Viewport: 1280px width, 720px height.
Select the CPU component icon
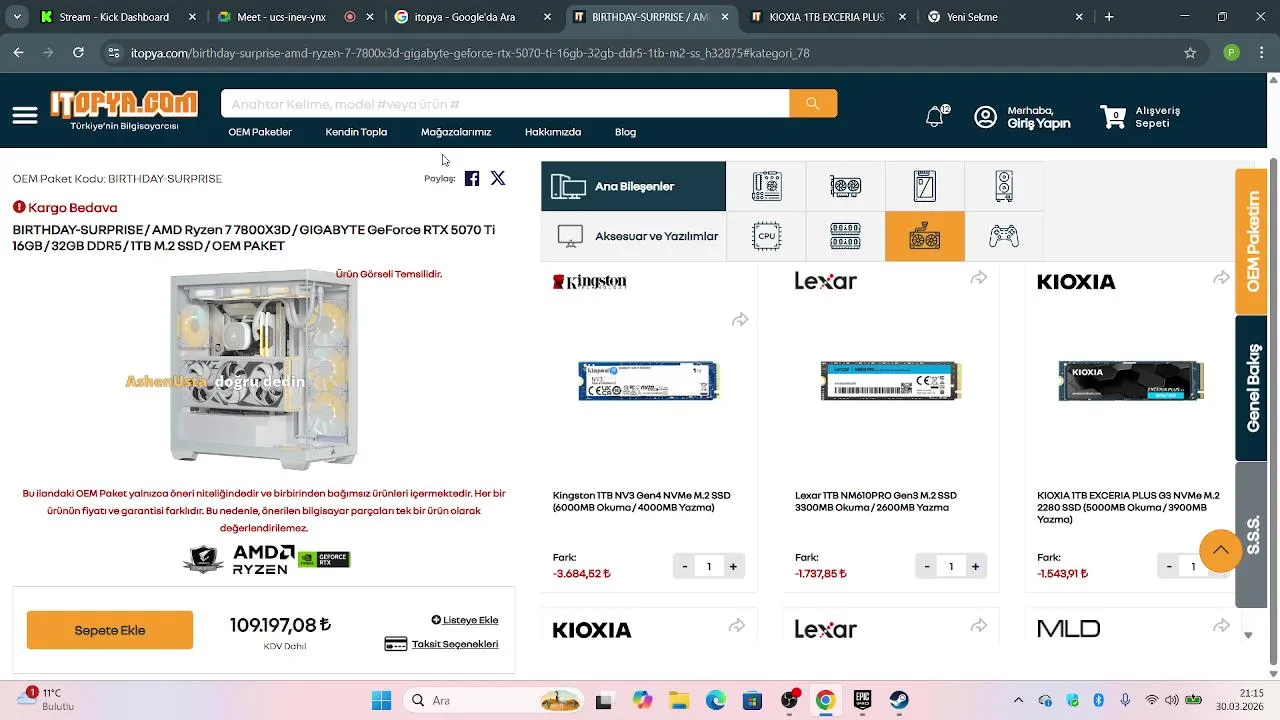(x=766, y=236)
